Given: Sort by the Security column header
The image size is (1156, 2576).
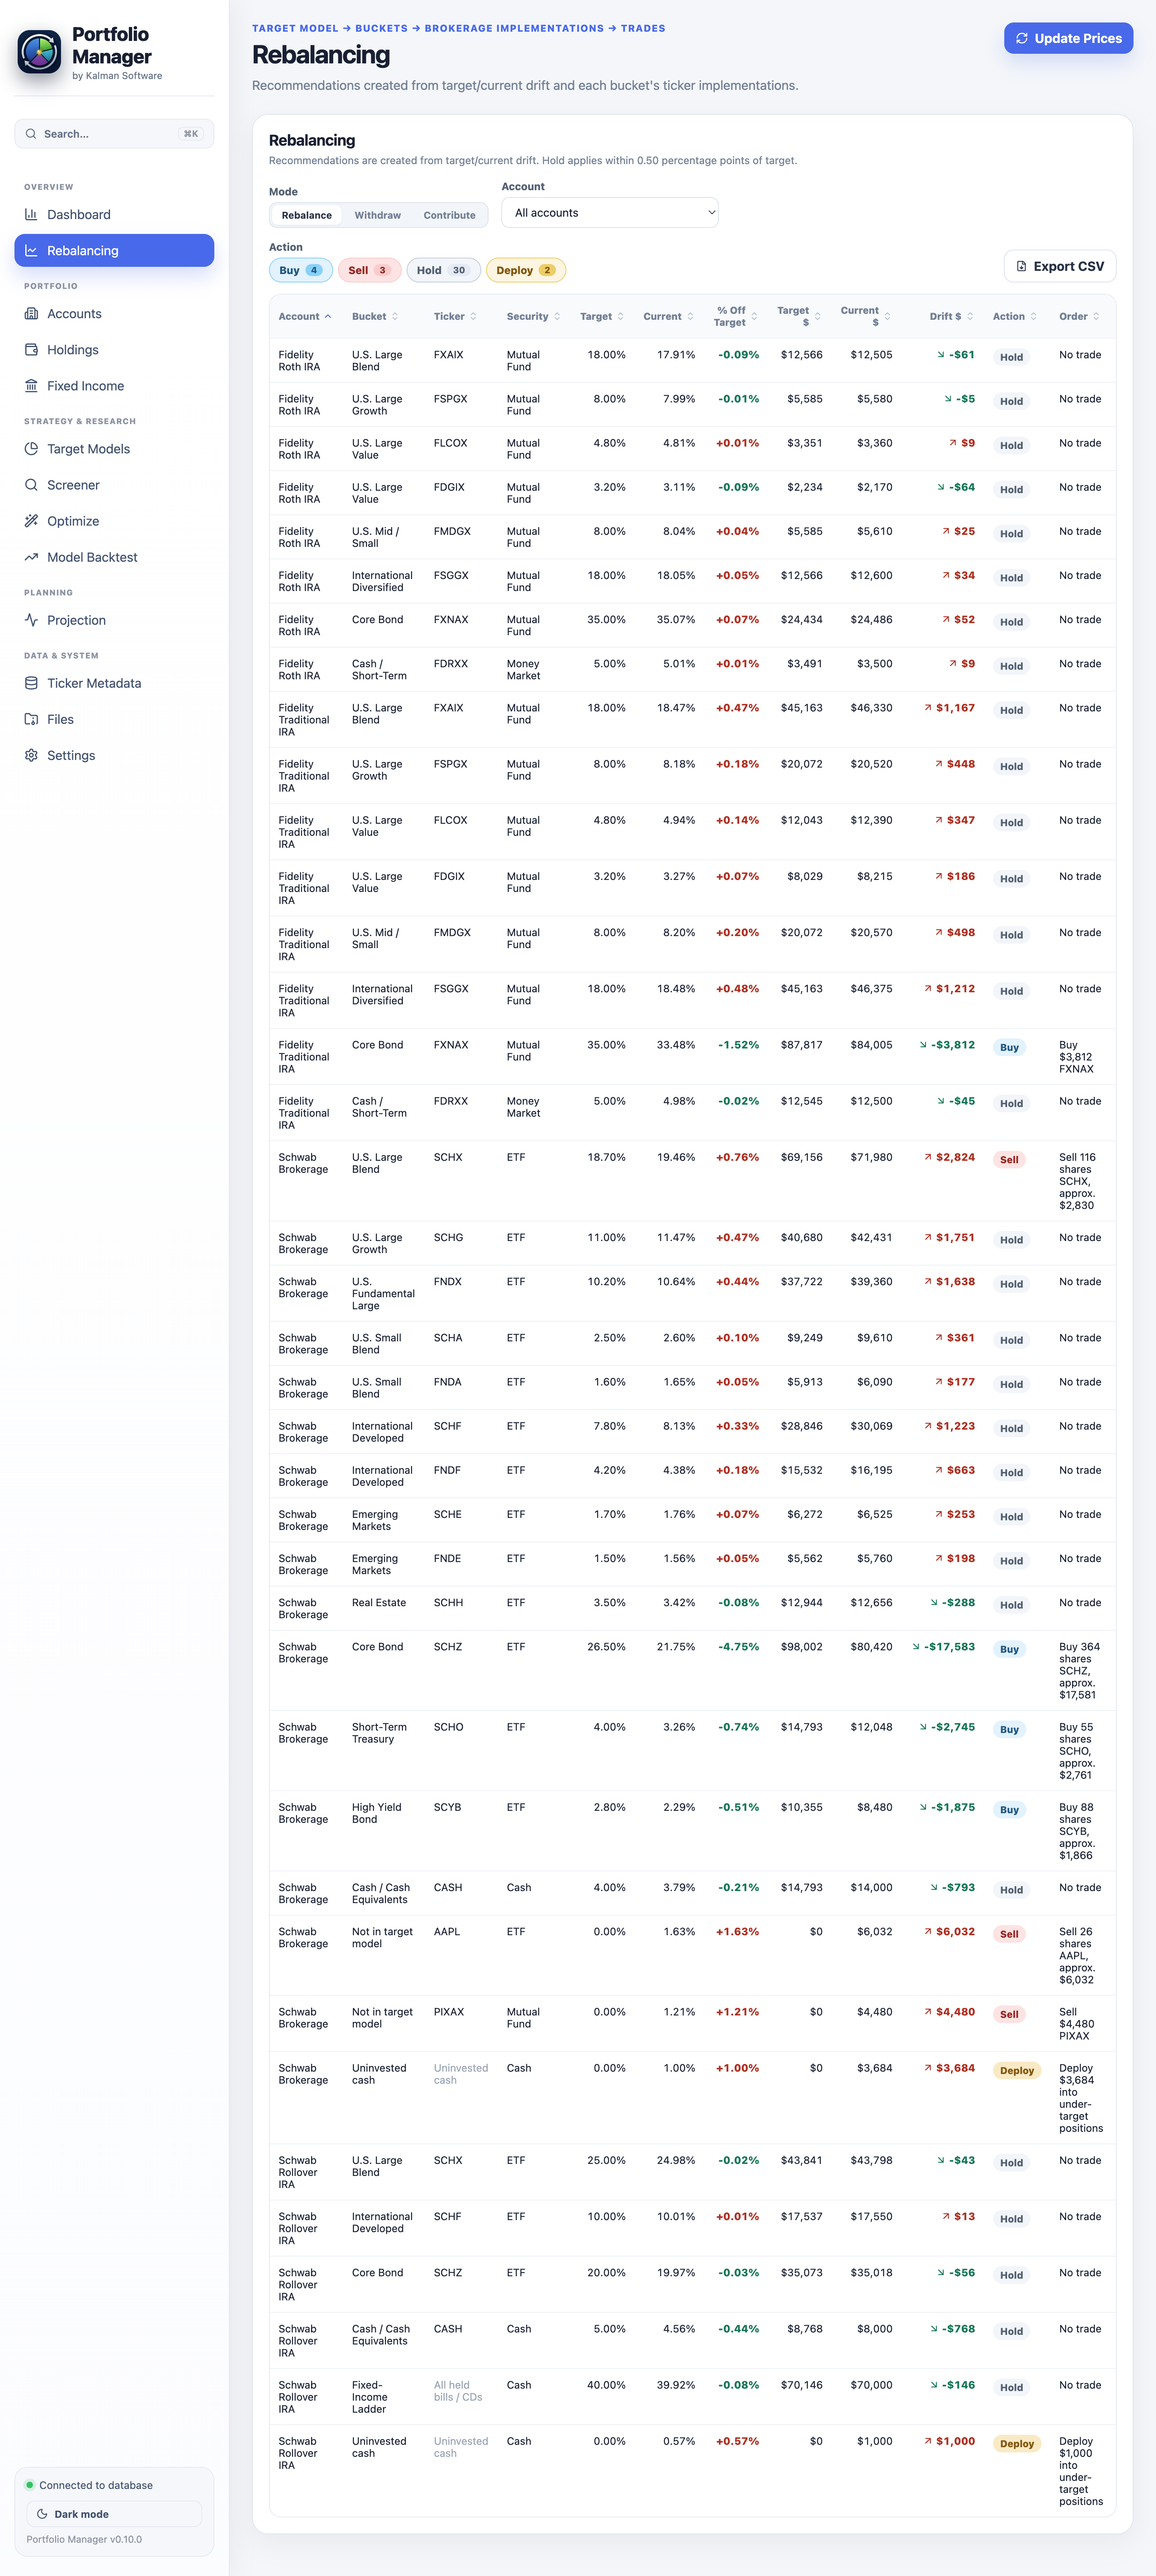Looking at the screenshot, I should [x=533, y=316].
